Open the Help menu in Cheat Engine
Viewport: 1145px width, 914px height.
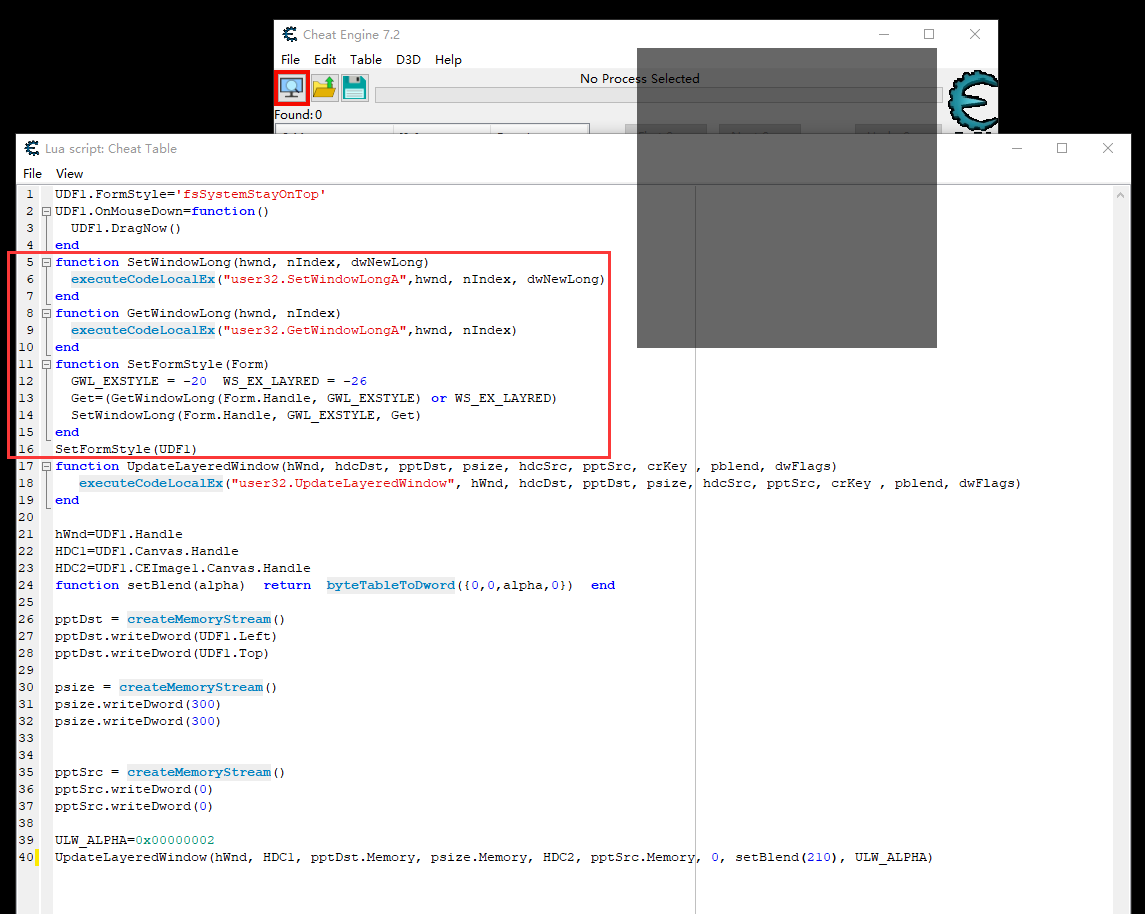pyautogui.click(x=448, y=60)
